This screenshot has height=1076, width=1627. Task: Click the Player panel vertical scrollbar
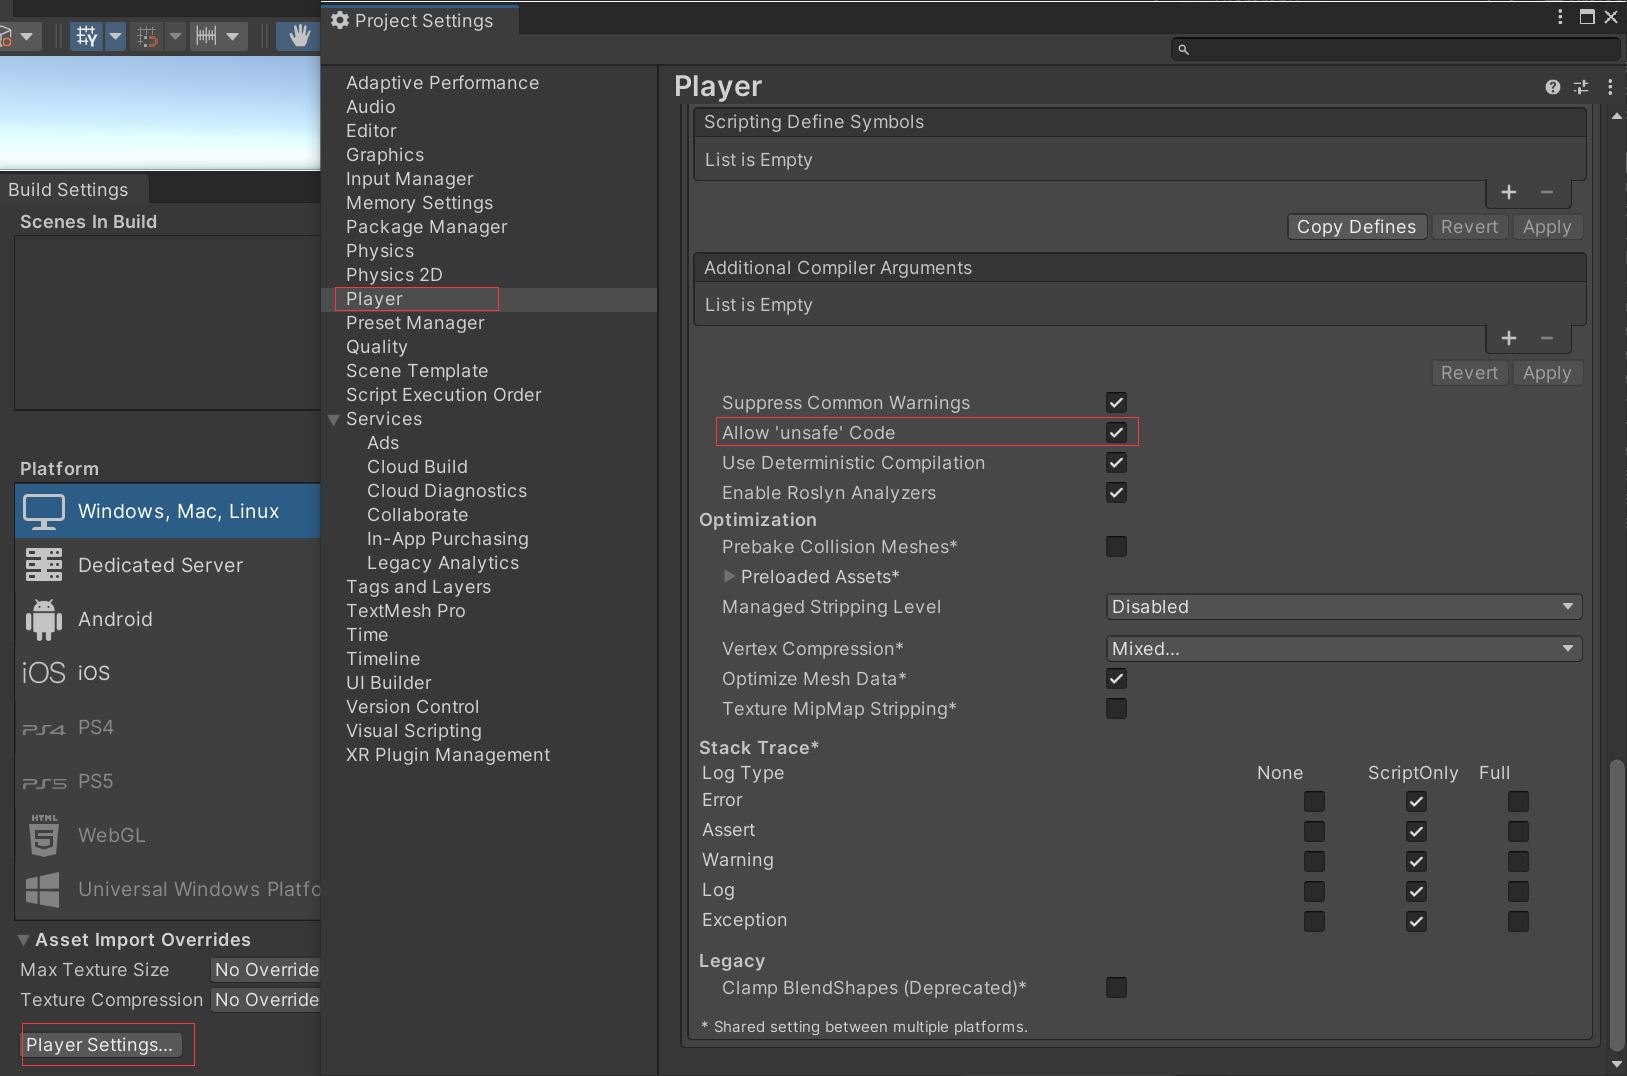click(1617, 904)
